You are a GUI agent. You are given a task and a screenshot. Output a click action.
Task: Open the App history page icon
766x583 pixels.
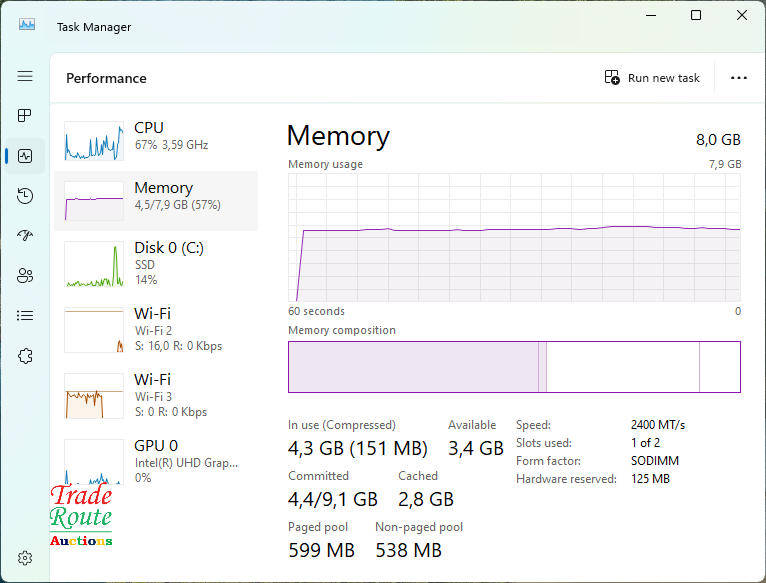25,196
